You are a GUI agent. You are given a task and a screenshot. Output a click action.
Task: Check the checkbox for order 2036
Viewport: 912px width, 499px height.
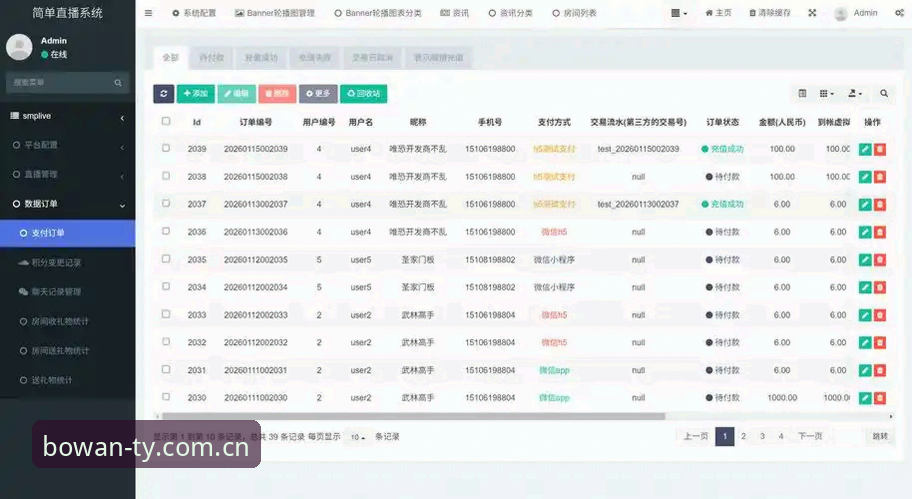pyautogui.click(x=166, y=231)
